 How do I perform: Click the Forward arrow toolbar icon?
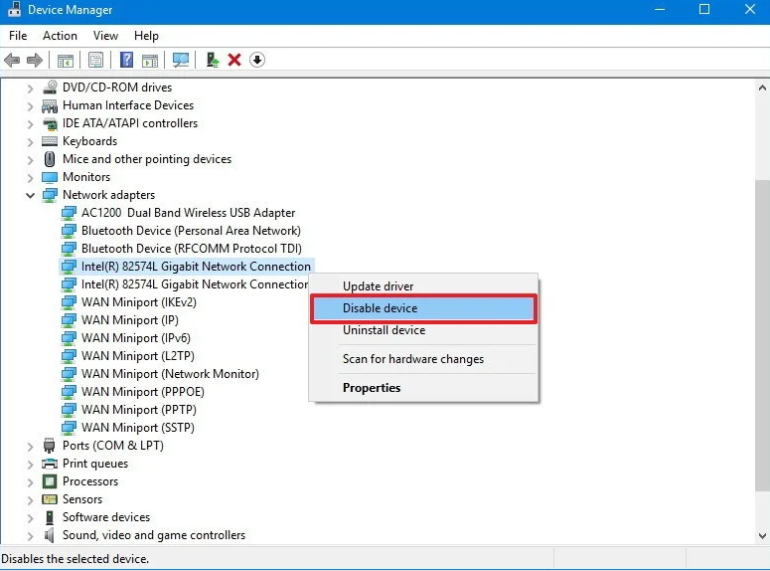coord(34,60)
